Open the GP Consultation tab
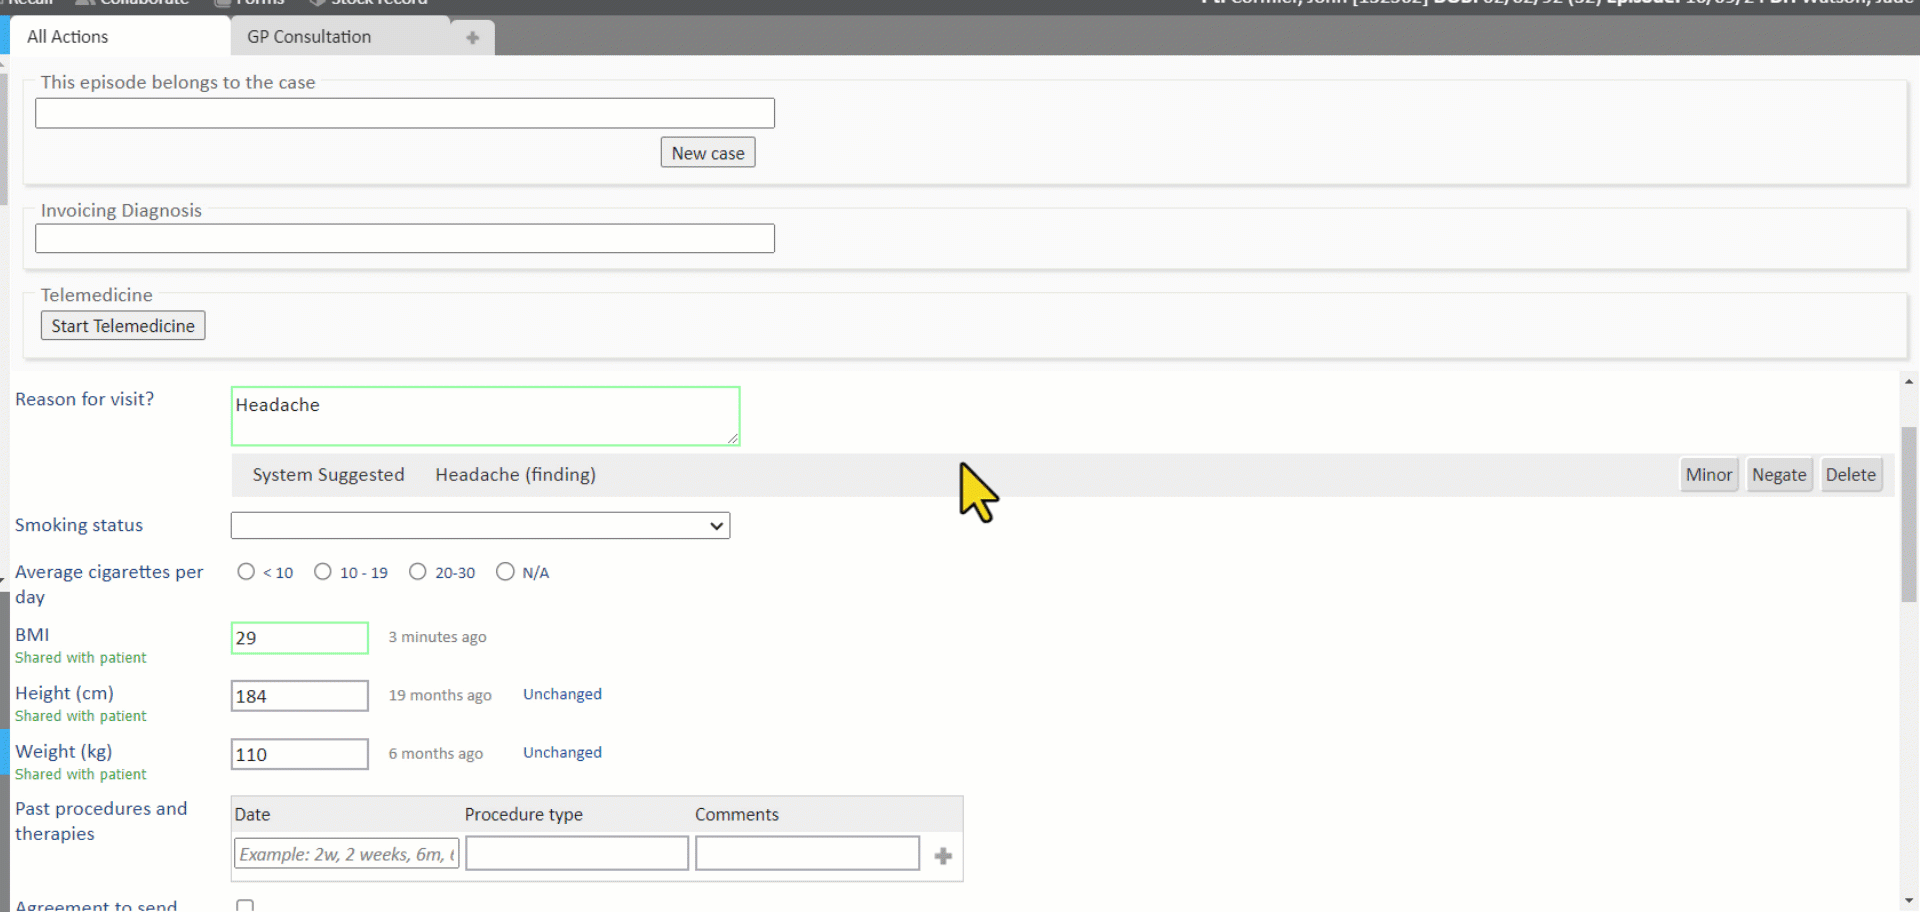 point(309,37)
